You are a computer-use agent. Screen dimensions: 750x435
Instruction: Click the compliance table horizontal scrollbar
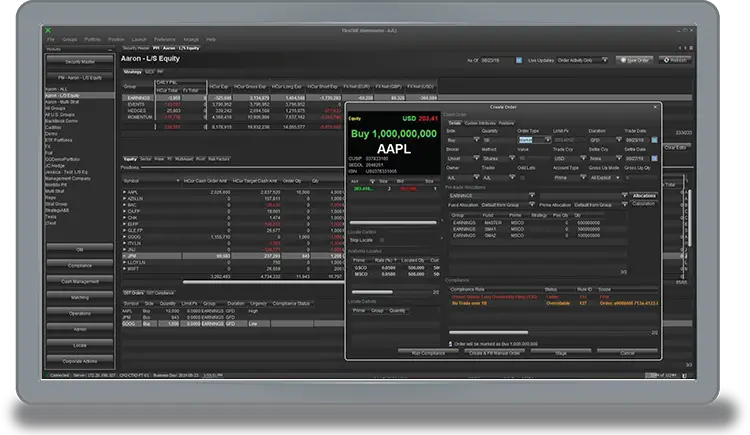(488, 332)
